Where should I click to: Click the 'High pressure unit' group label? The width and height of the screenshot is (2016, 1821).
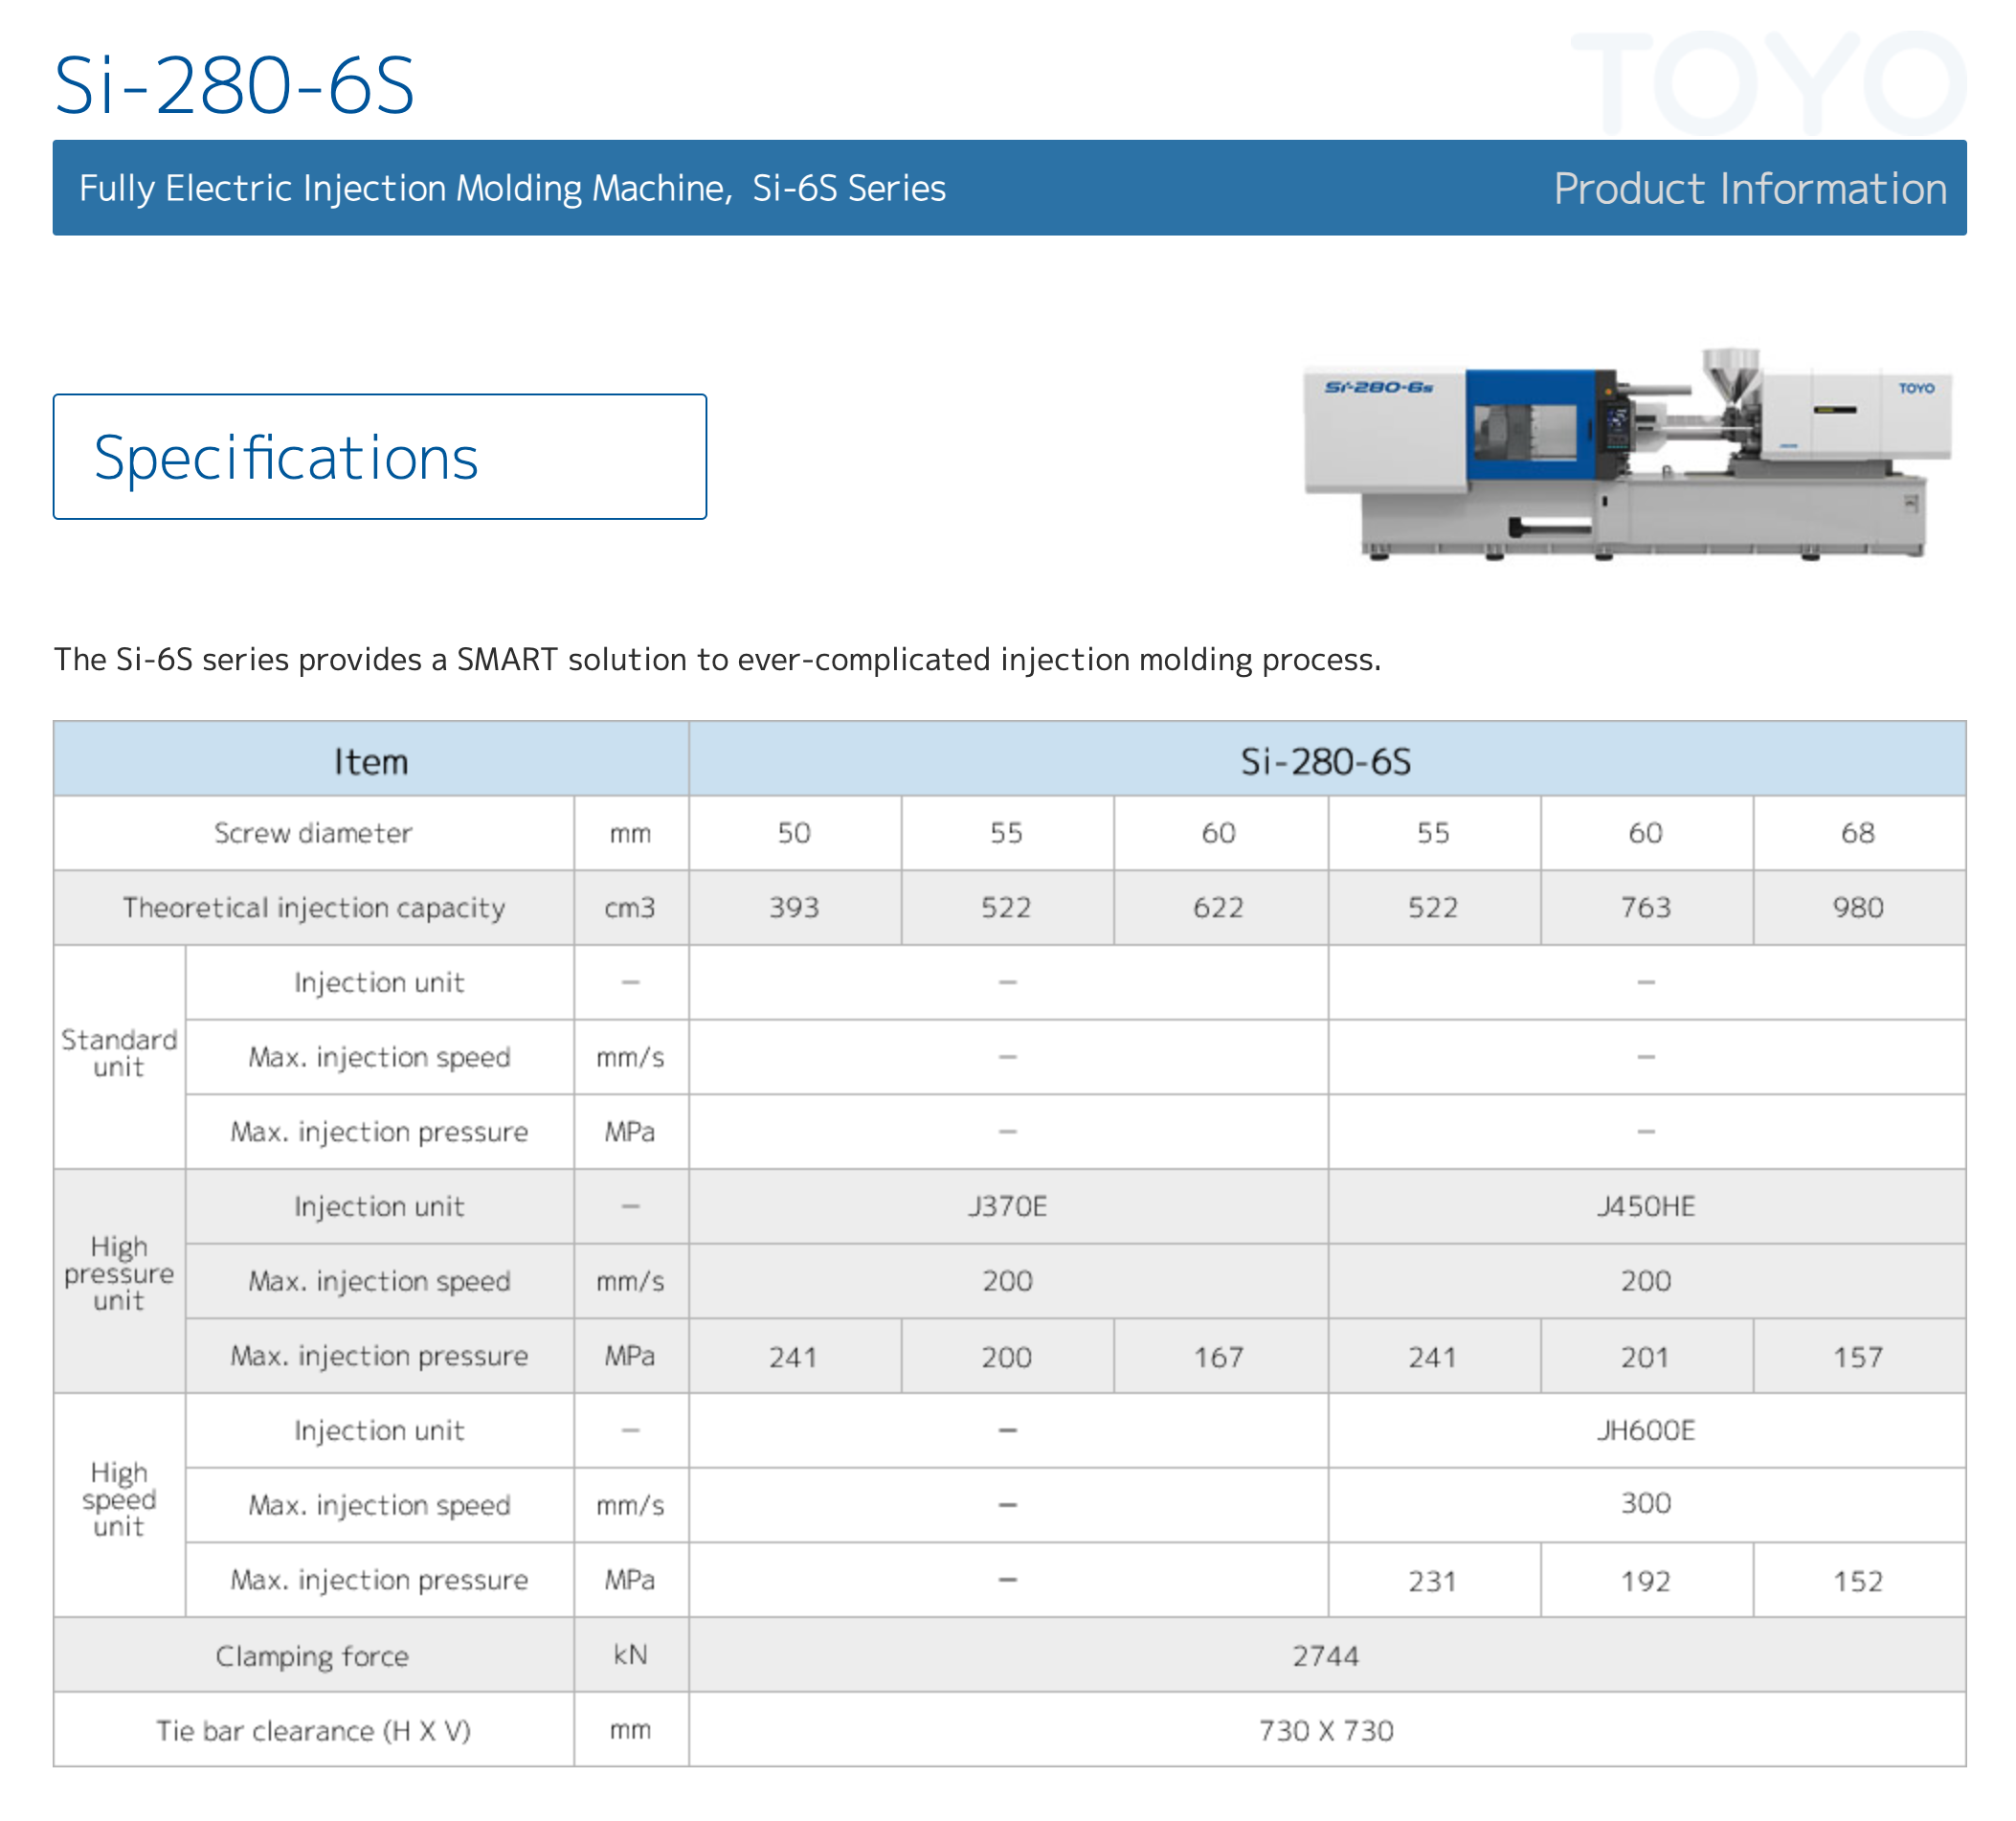[x=119, y=1275]
